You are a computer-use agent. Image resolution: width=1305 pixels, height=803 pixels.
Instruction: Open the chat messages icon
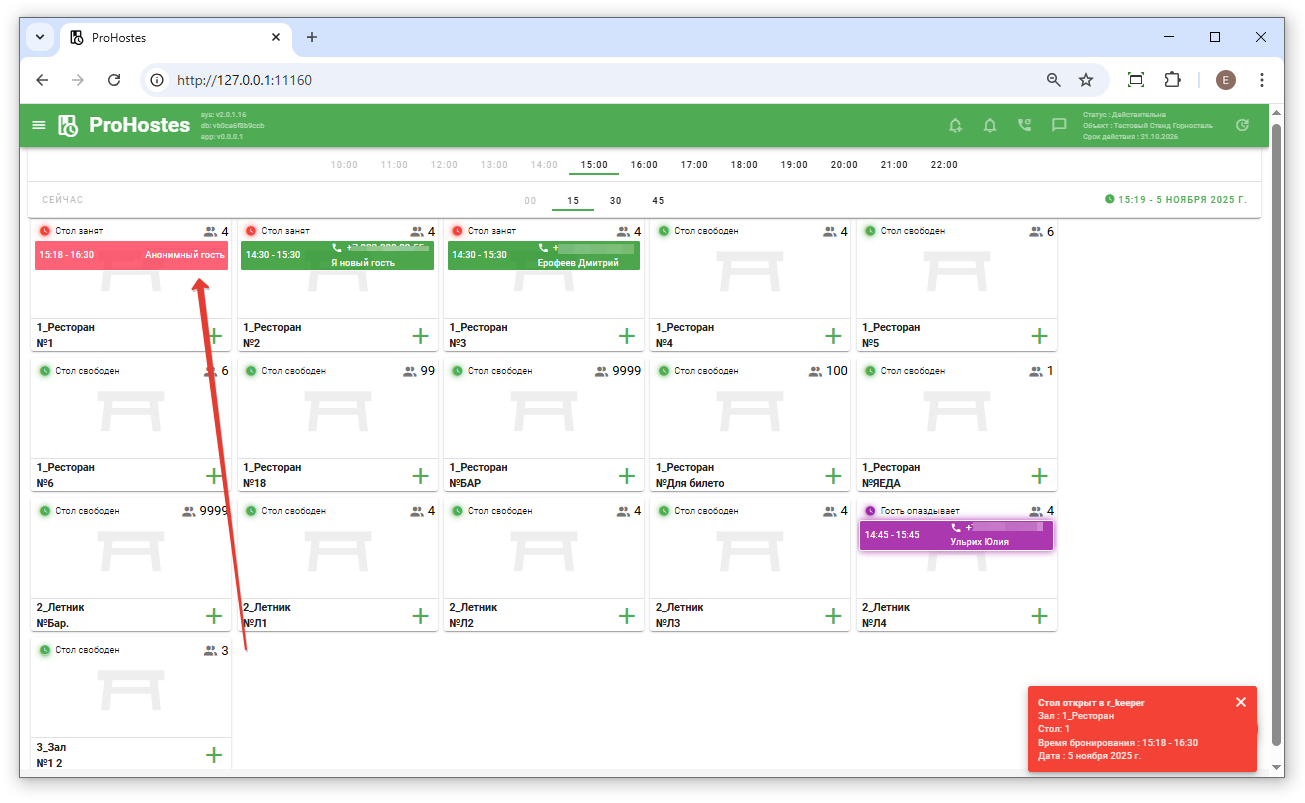[x=1058, y=125]
